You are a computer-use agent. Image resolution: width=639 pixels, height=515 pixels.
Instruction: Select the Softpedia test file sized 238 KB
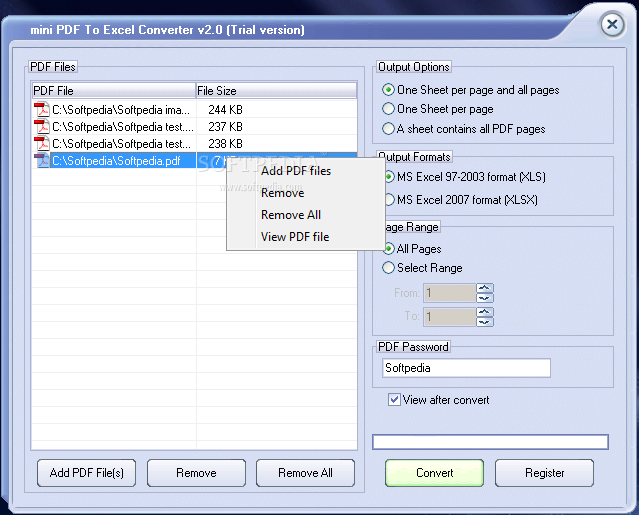pos(194,143)
